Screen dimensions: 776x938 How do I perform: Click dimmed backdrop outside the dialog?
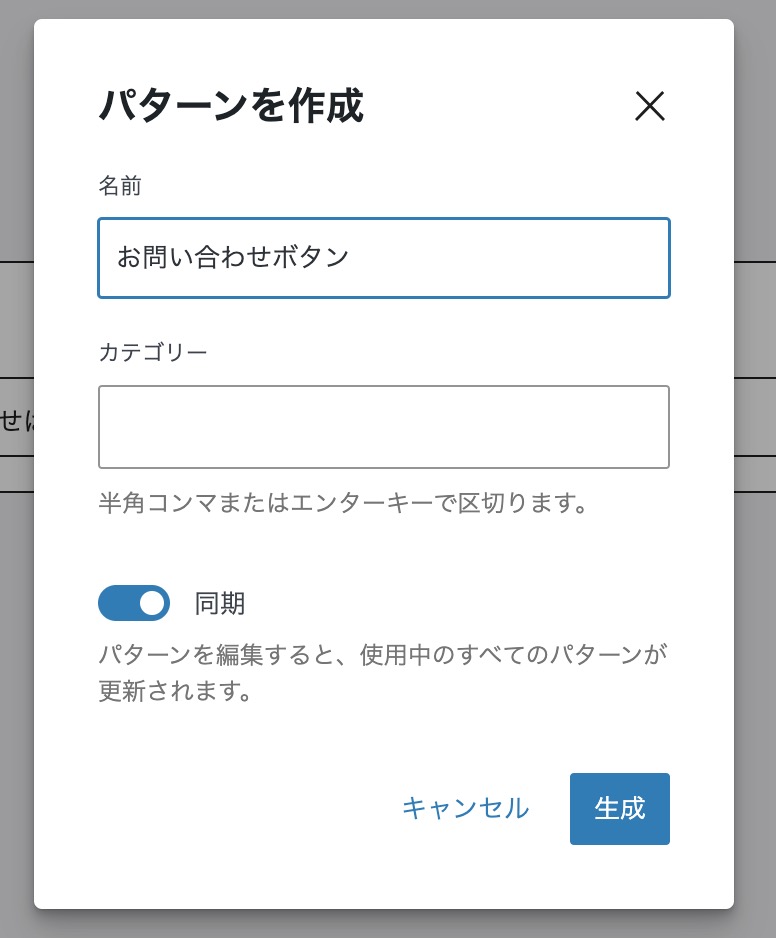15,600
